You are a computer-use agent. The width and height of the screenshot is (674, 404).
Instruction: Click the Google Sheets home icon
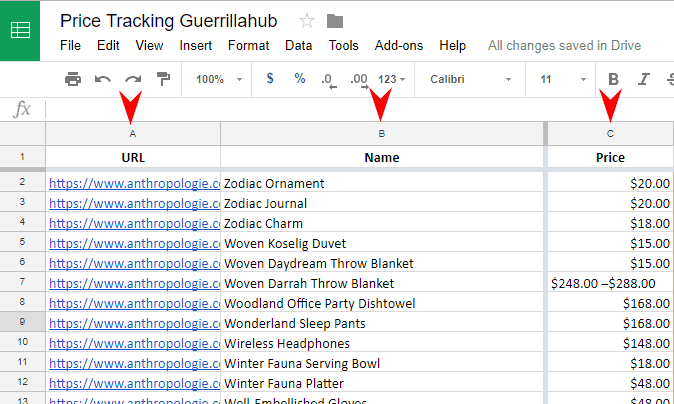click(x=21, y=30)
